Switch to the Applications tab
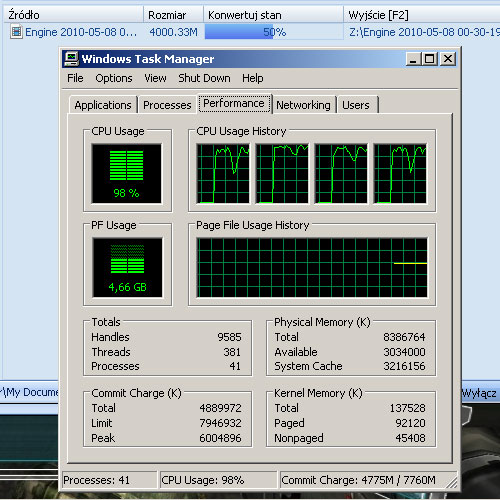This screenshot has height=500, width=500. coord(103,105)
